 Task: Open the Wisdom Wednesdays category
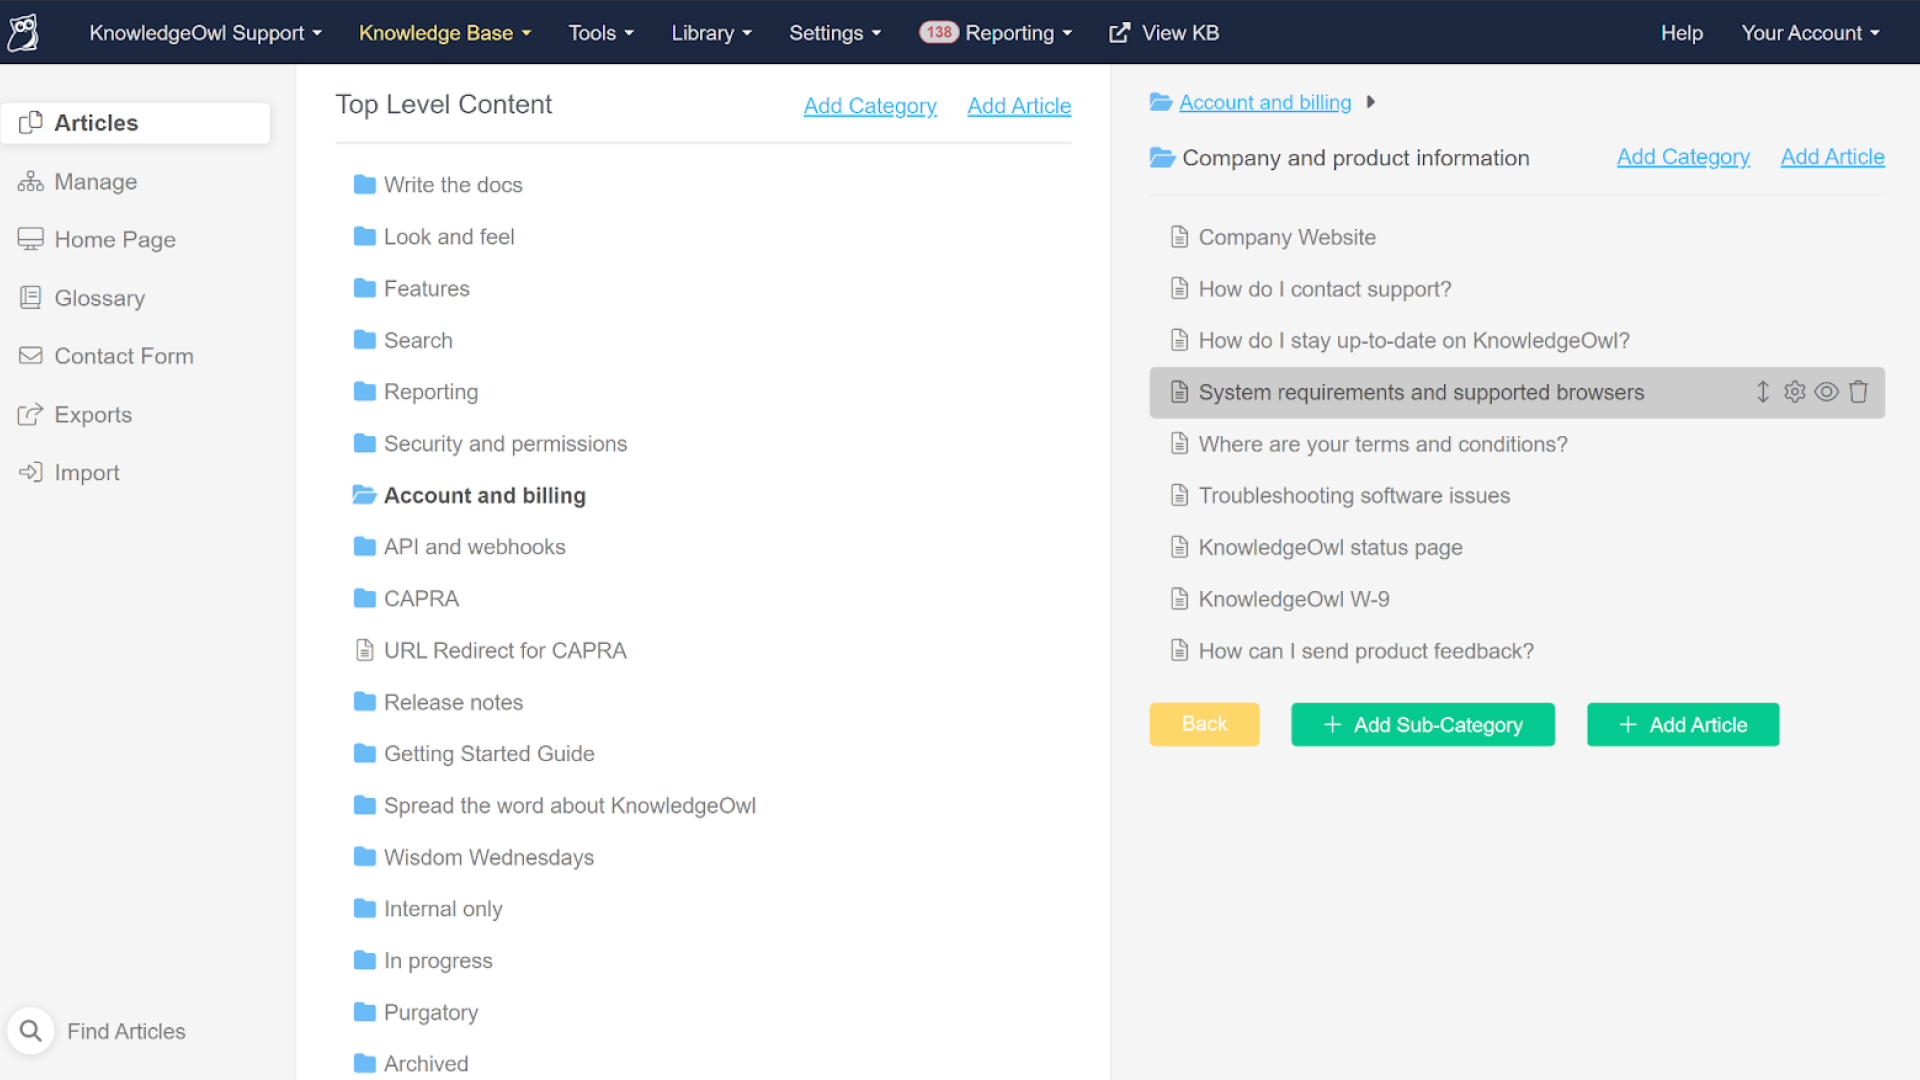click(488, 858)
